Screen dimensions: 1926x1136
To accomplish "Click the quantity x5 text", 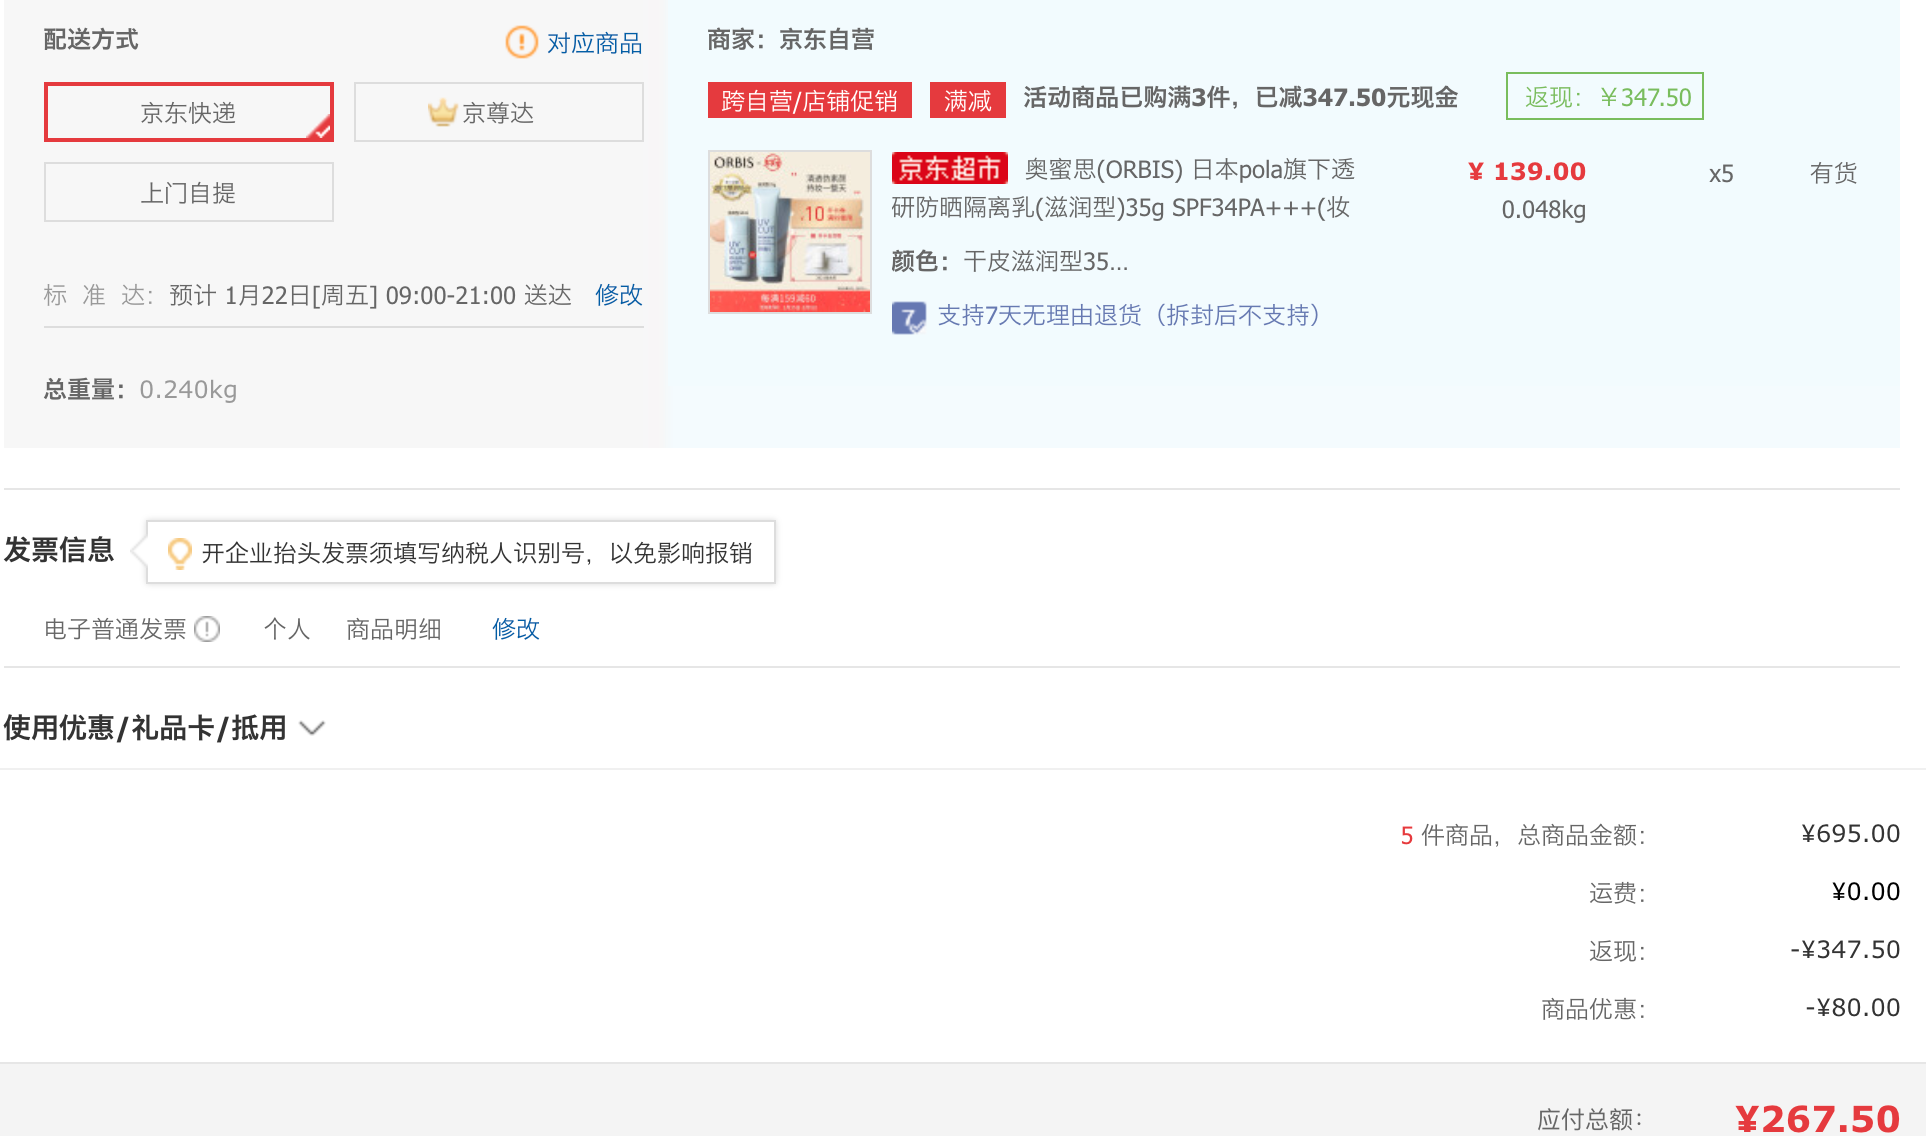I will coord(1721,174).
